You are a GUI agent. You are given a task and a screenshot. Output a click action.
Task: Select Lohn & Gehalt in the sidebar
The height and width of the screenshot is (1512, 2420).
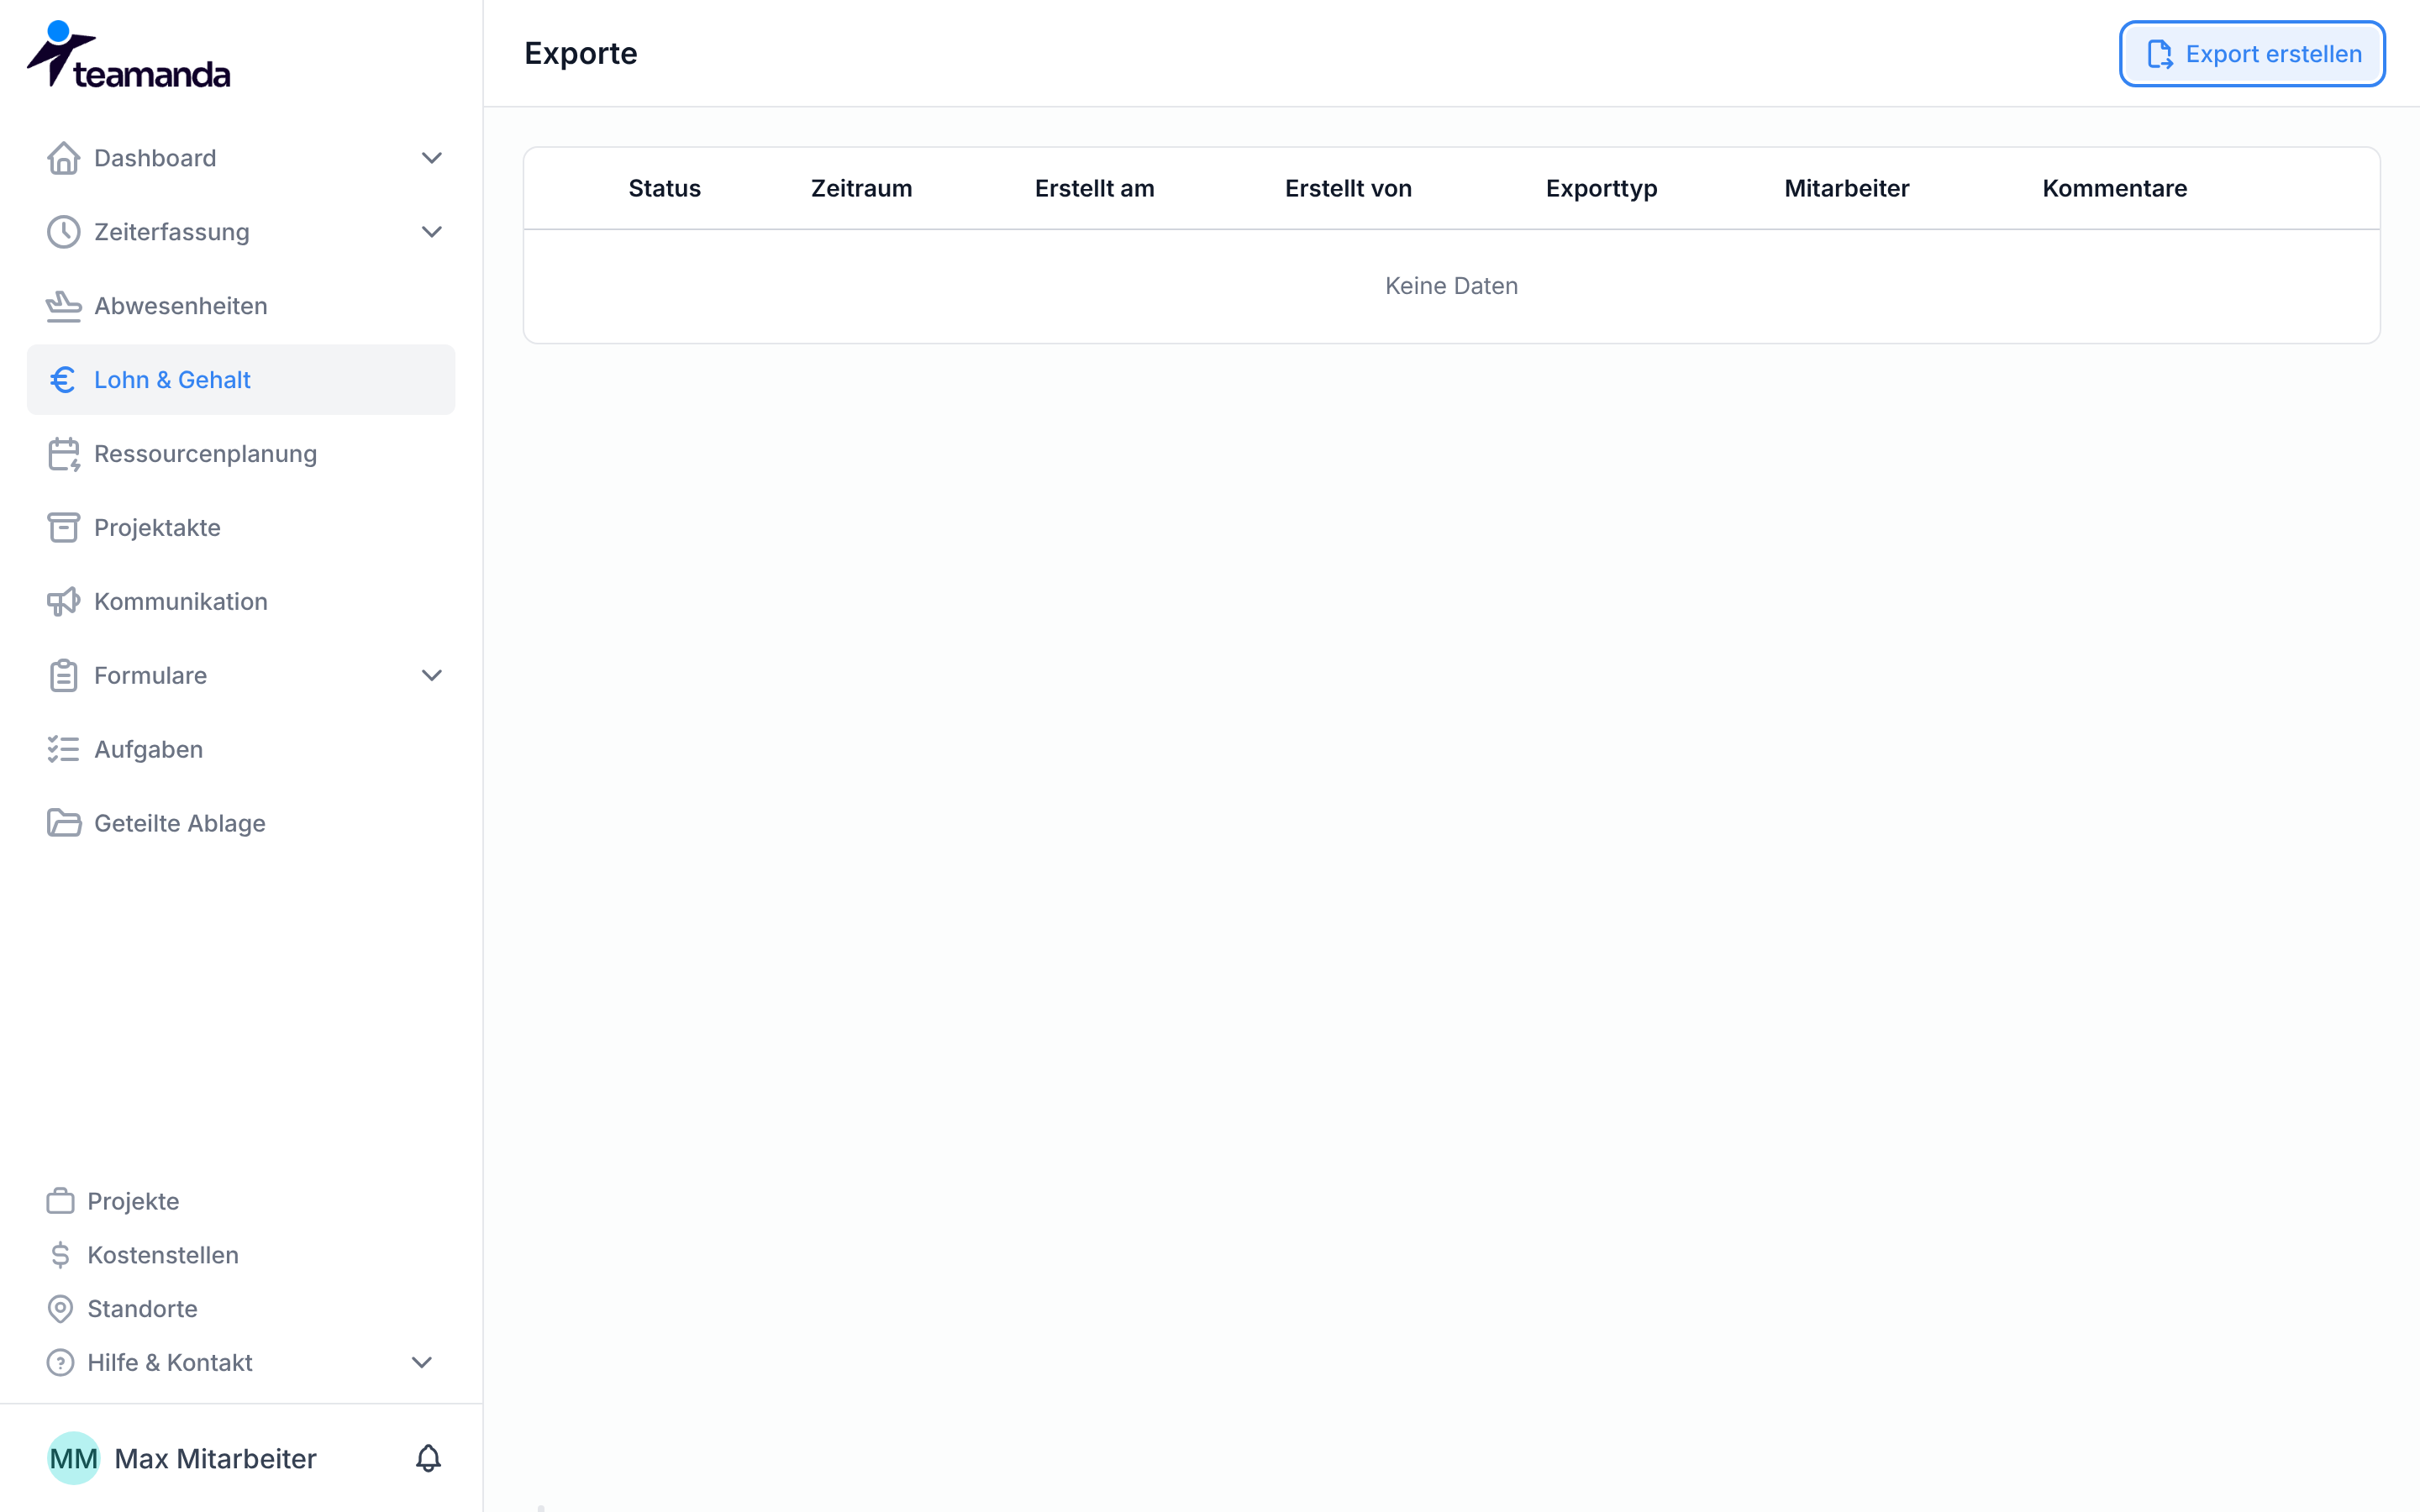tap(241, 380)
